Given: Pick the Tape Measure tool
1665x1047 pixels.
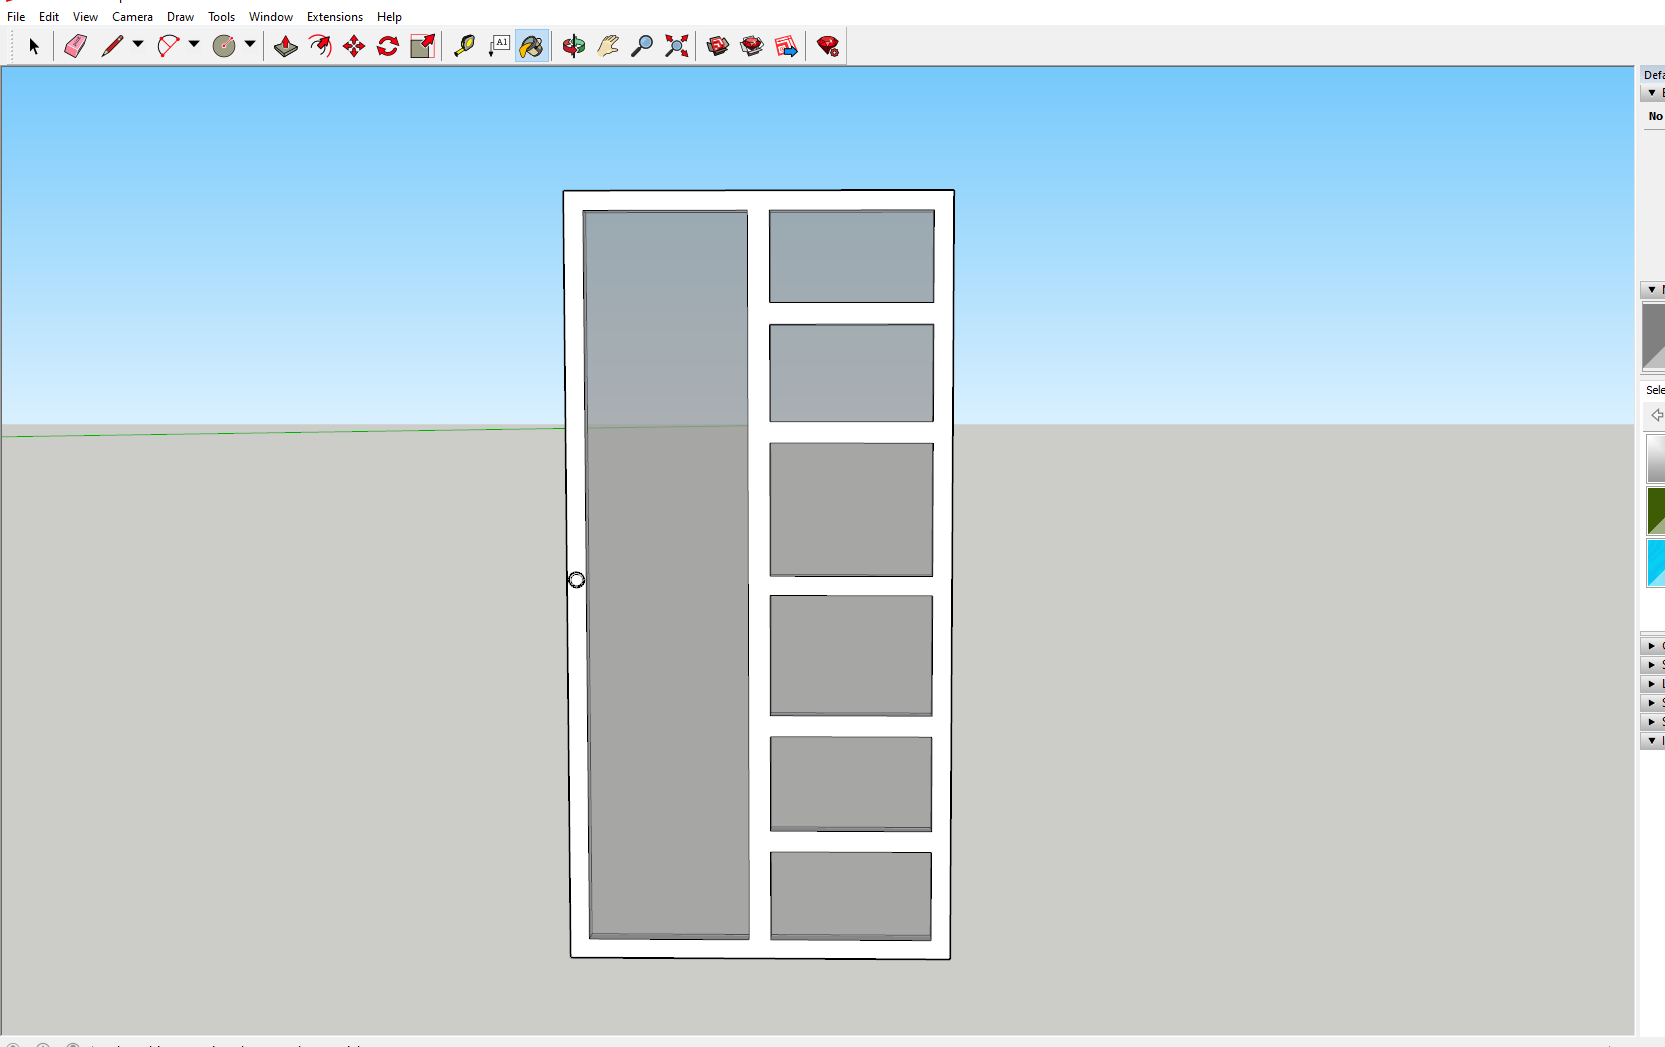Looking at the screenshot, I should point(464,46).
